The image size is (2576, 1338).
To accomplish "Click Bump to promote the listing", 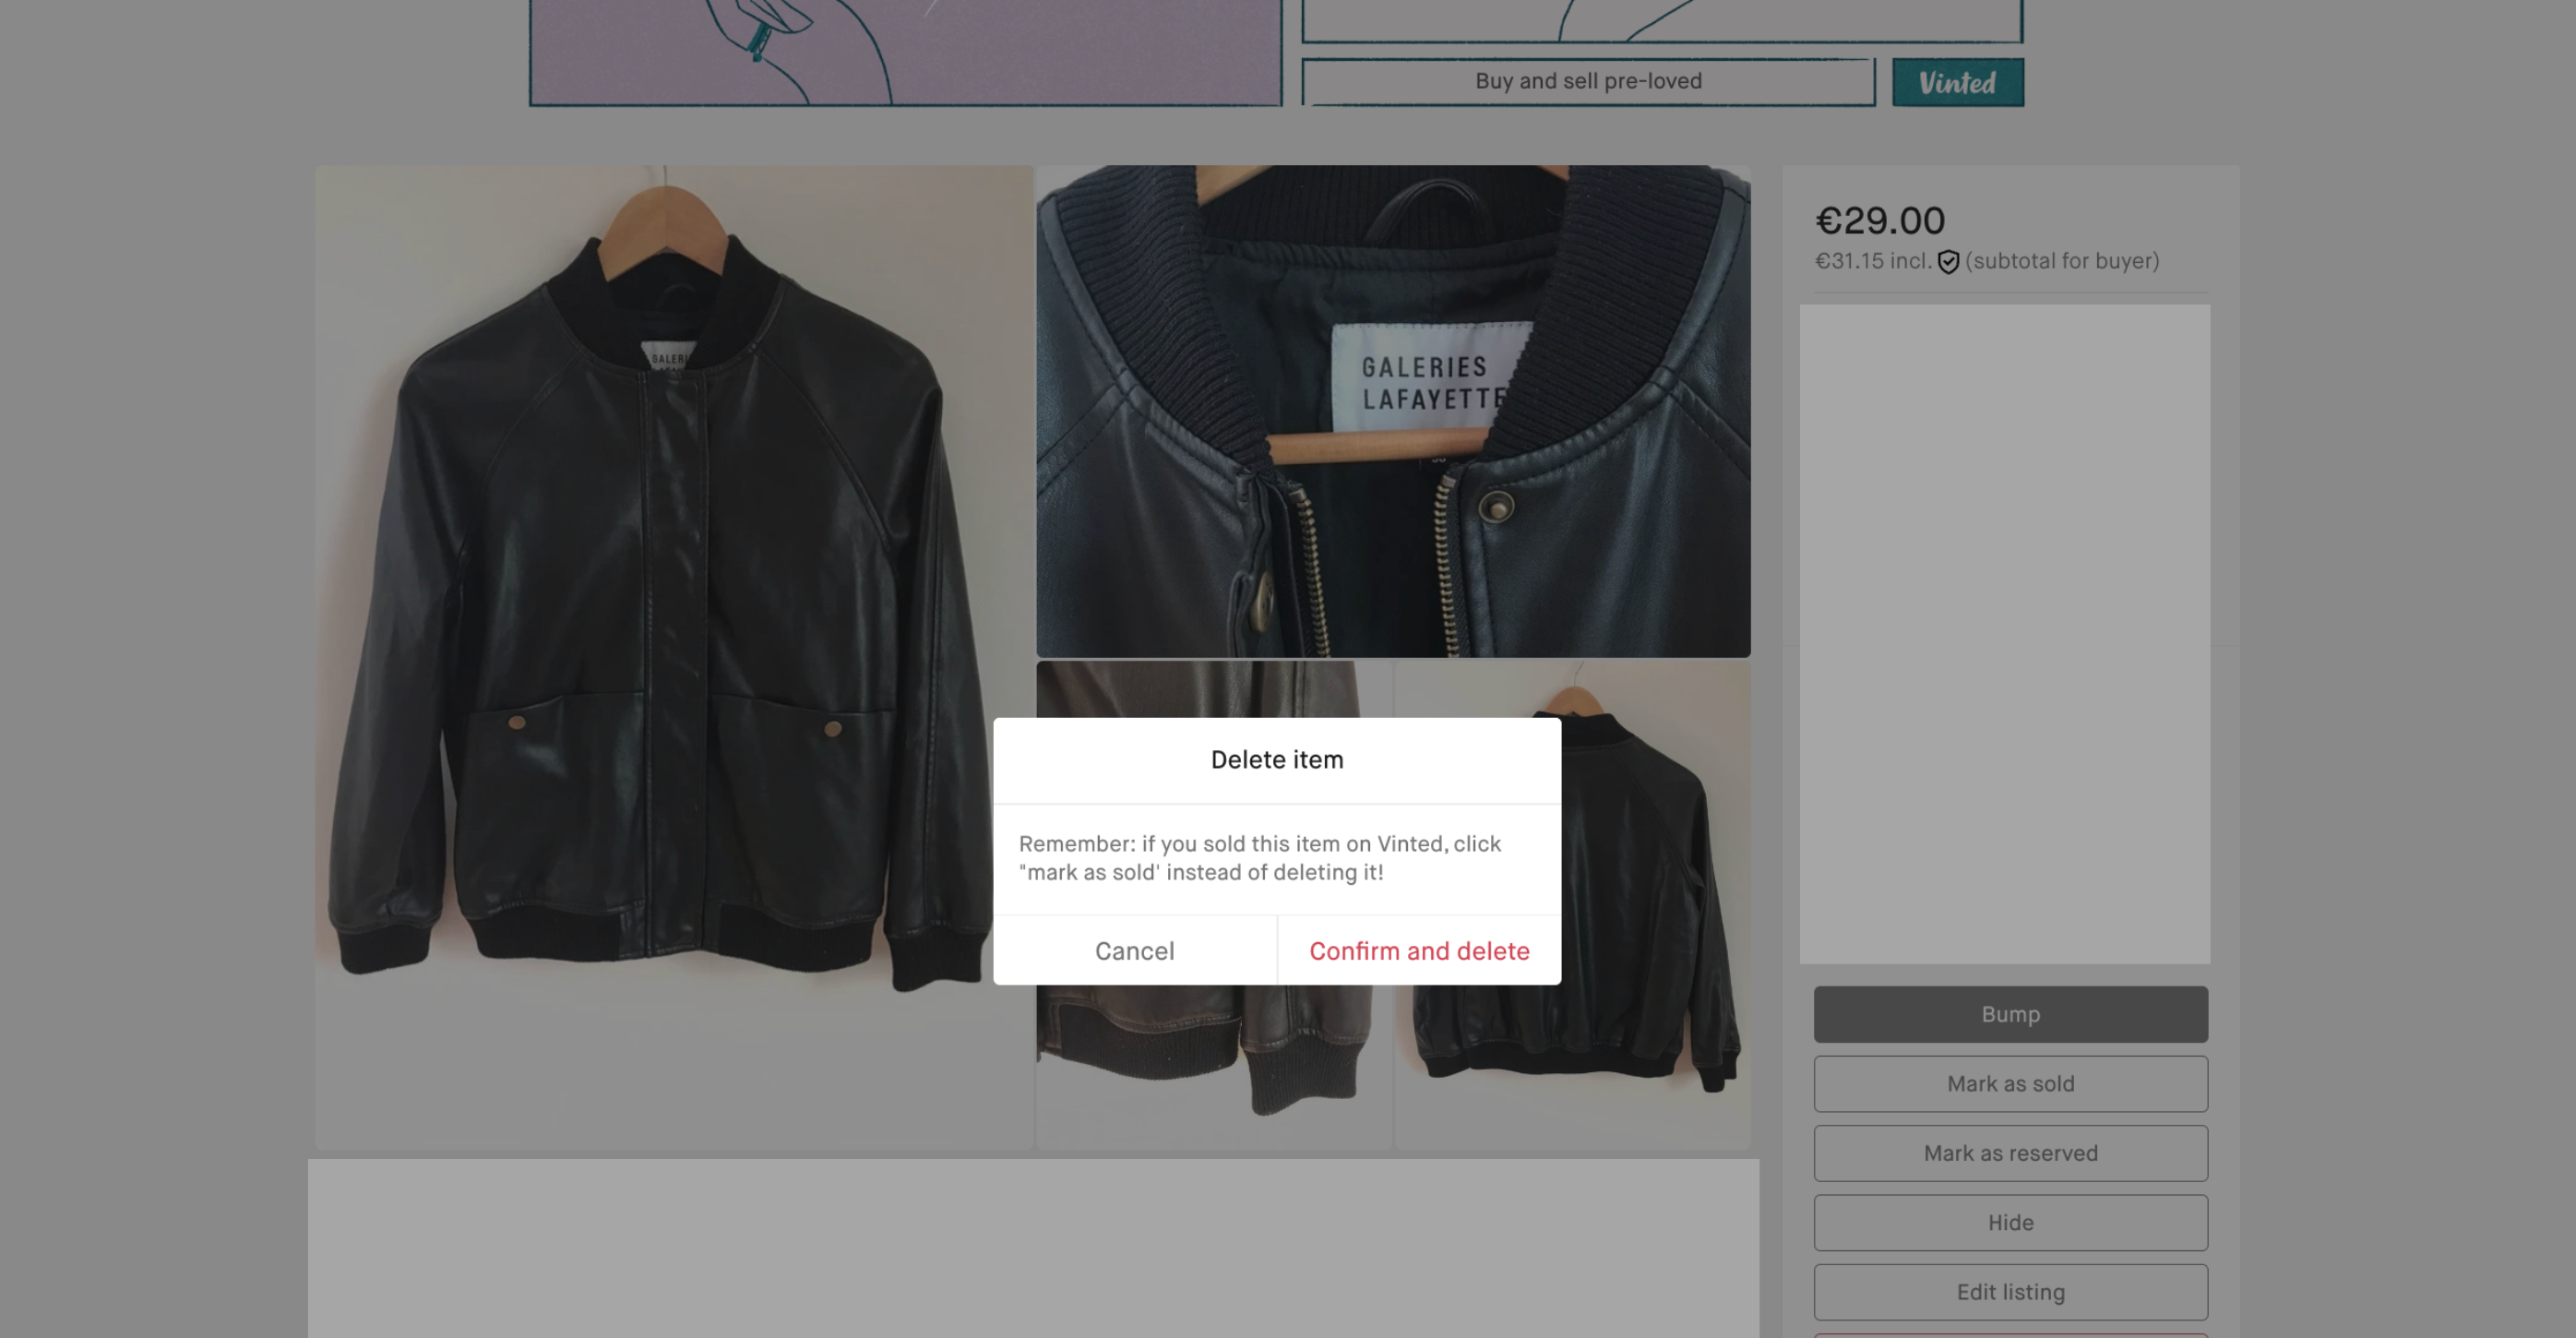I will click(2010, 1012).
